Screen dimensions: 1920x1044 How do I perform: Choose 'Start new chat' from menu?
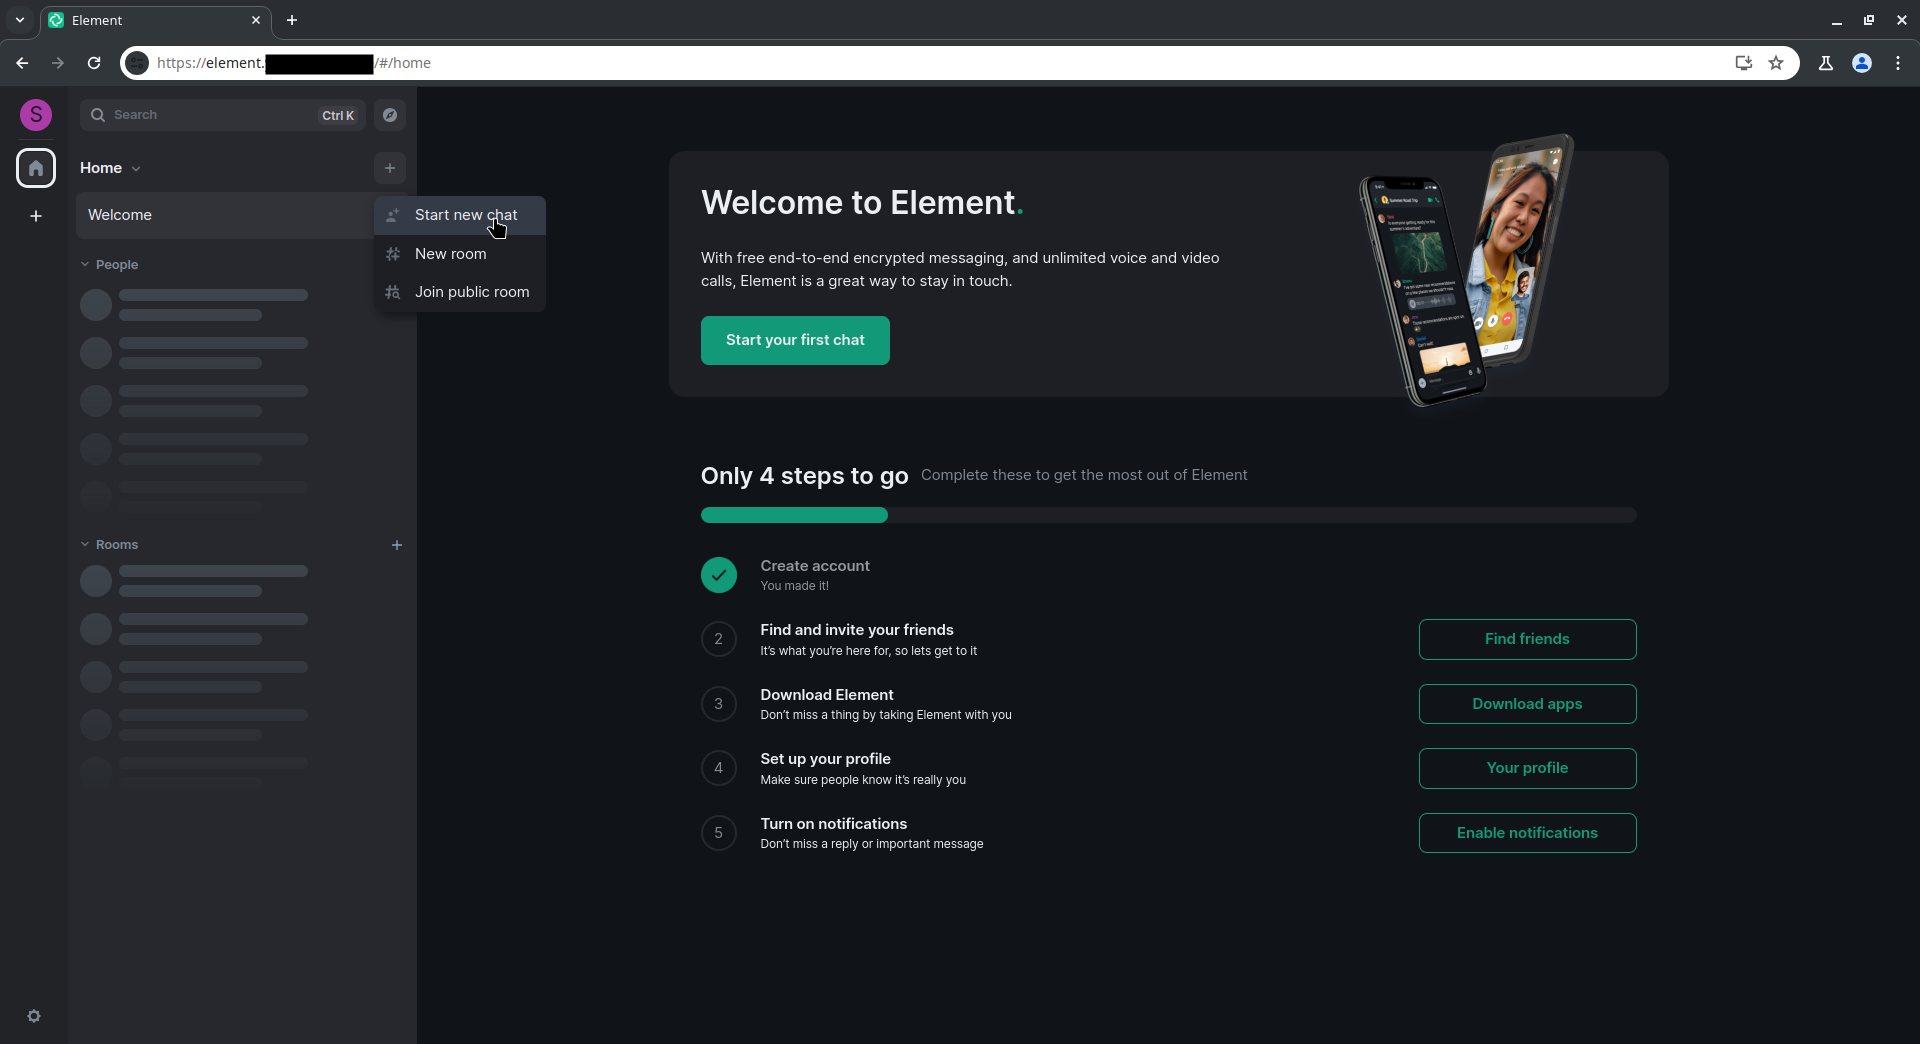[465, 215]
